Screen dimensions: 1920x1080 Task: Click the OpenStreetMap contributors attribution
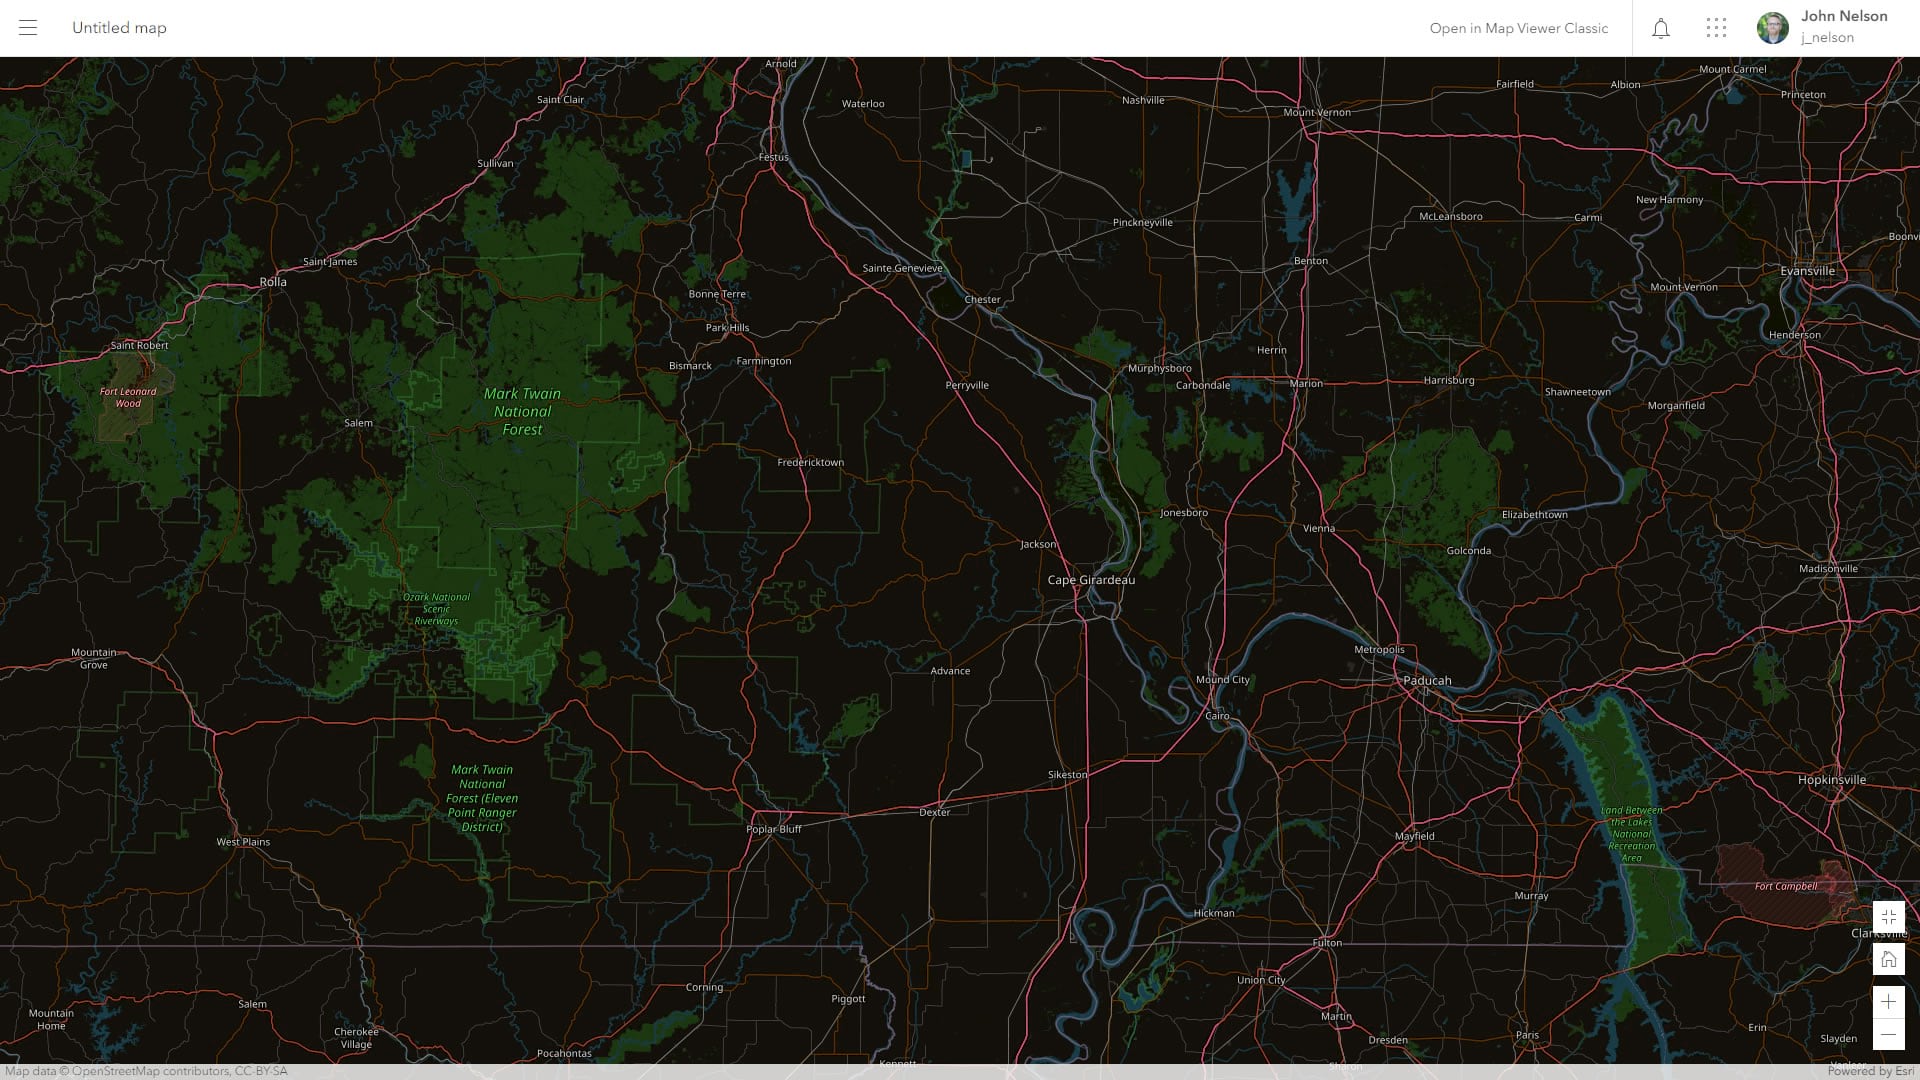(145, 1071)
